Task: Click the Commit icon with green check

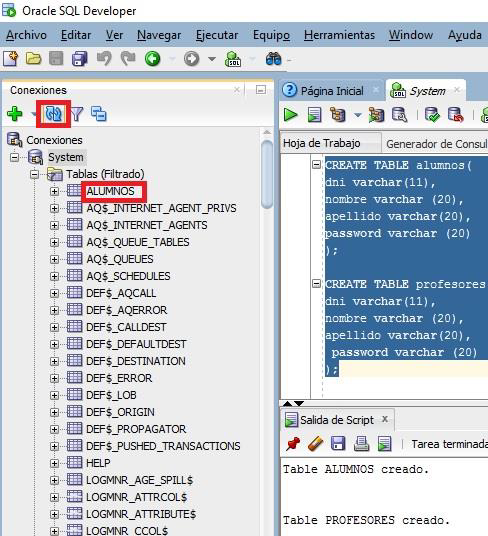Action: pos(432,115)
